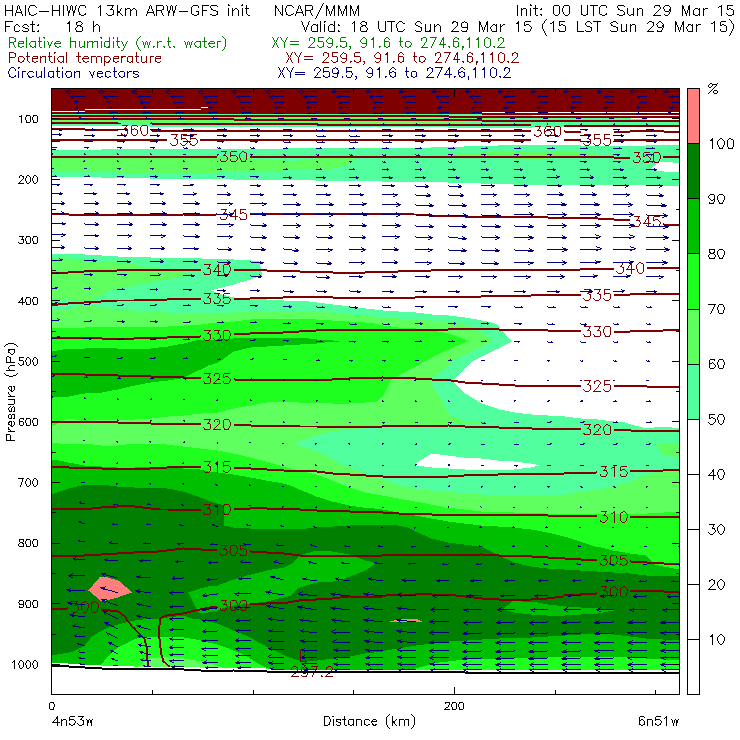Click the colorbar '30' tick label
The image size is (740, 740).
tap(716, 529)
